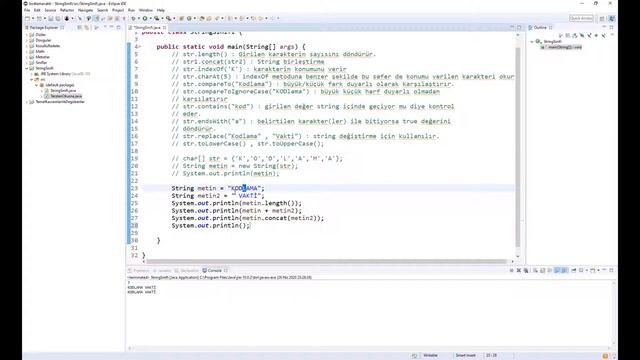Select the Declaration tab
640x360 pixels.
[187, 270]
